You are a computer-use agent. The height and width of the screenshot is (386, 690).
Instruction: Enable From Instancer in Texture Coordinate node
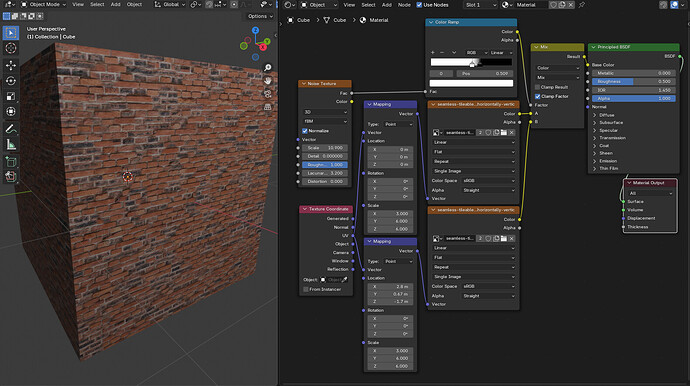coord(305,289)
